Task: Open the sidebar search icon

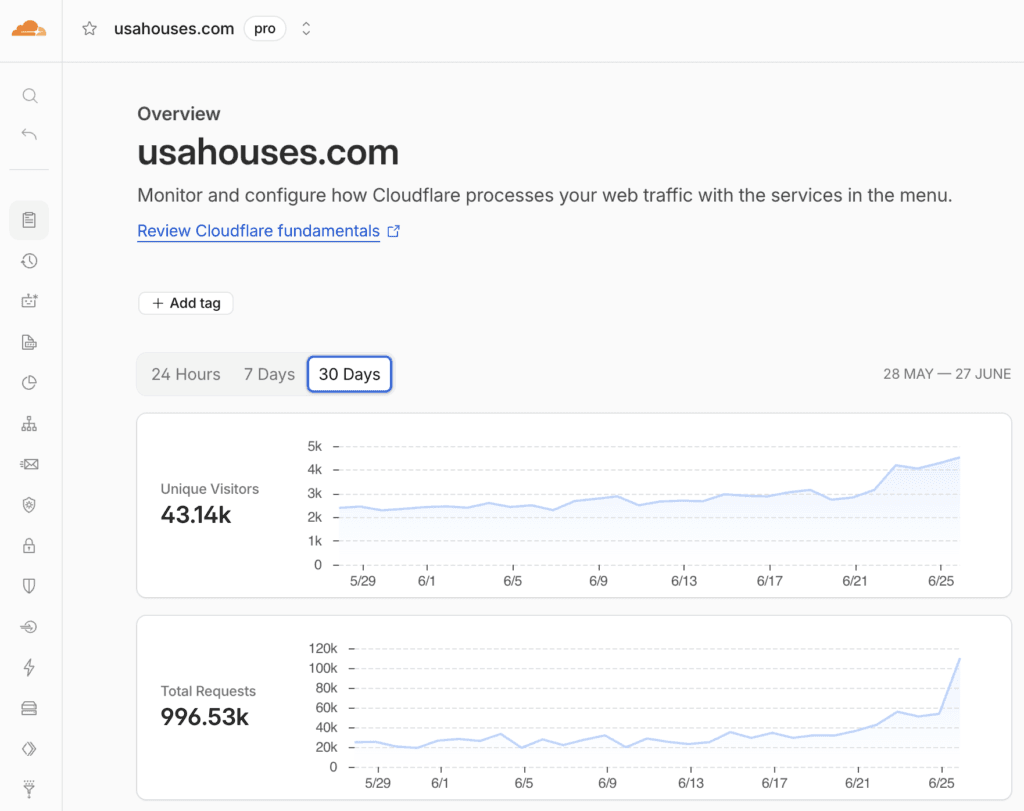Action: [x=29, y=96]
